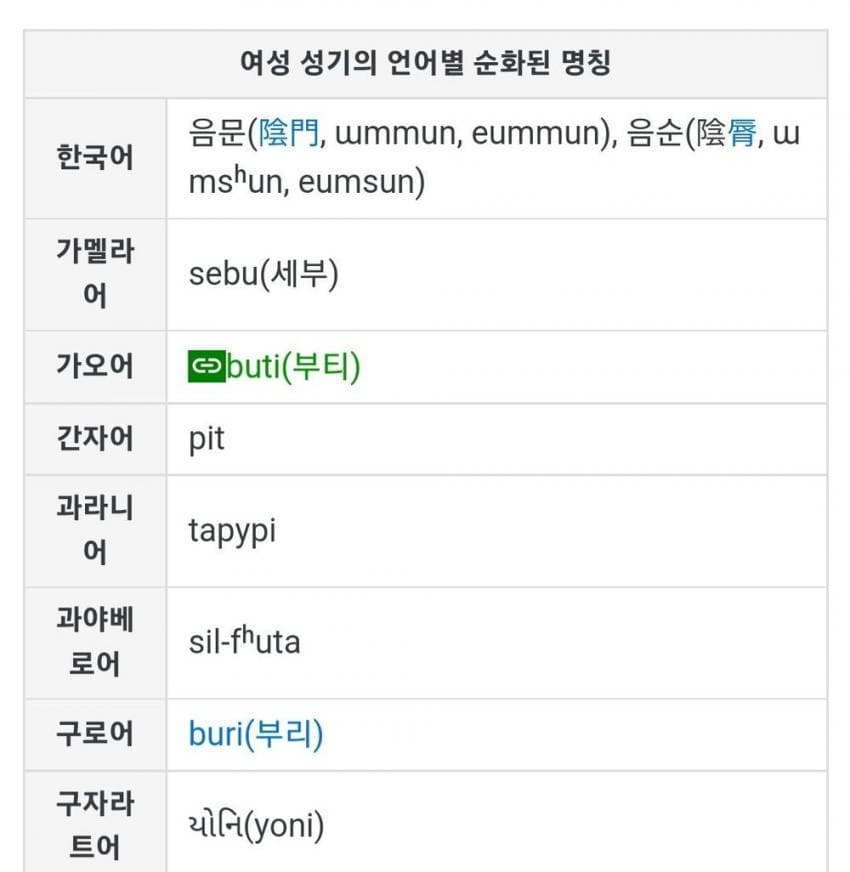Select the 과라니어 row label
Viewport: 850px width, 872px height.
coord(94,530)
